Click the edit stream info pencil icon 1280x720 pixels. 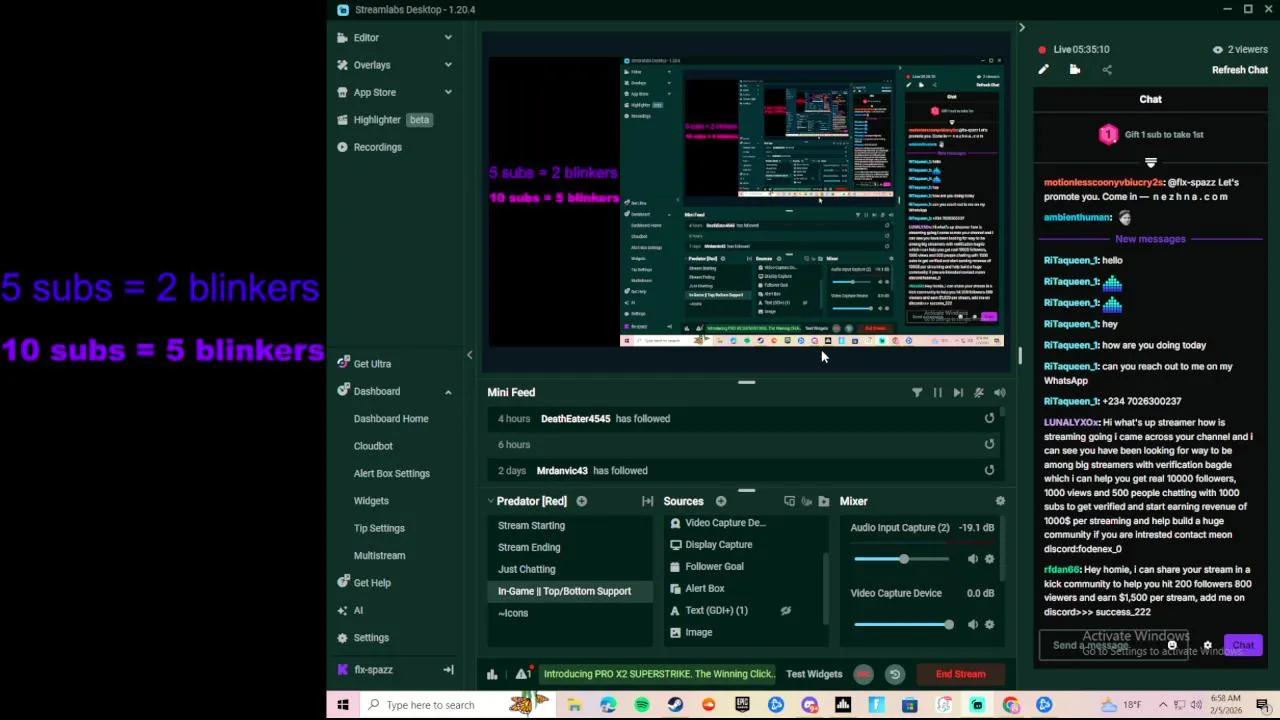[1043, 70]
